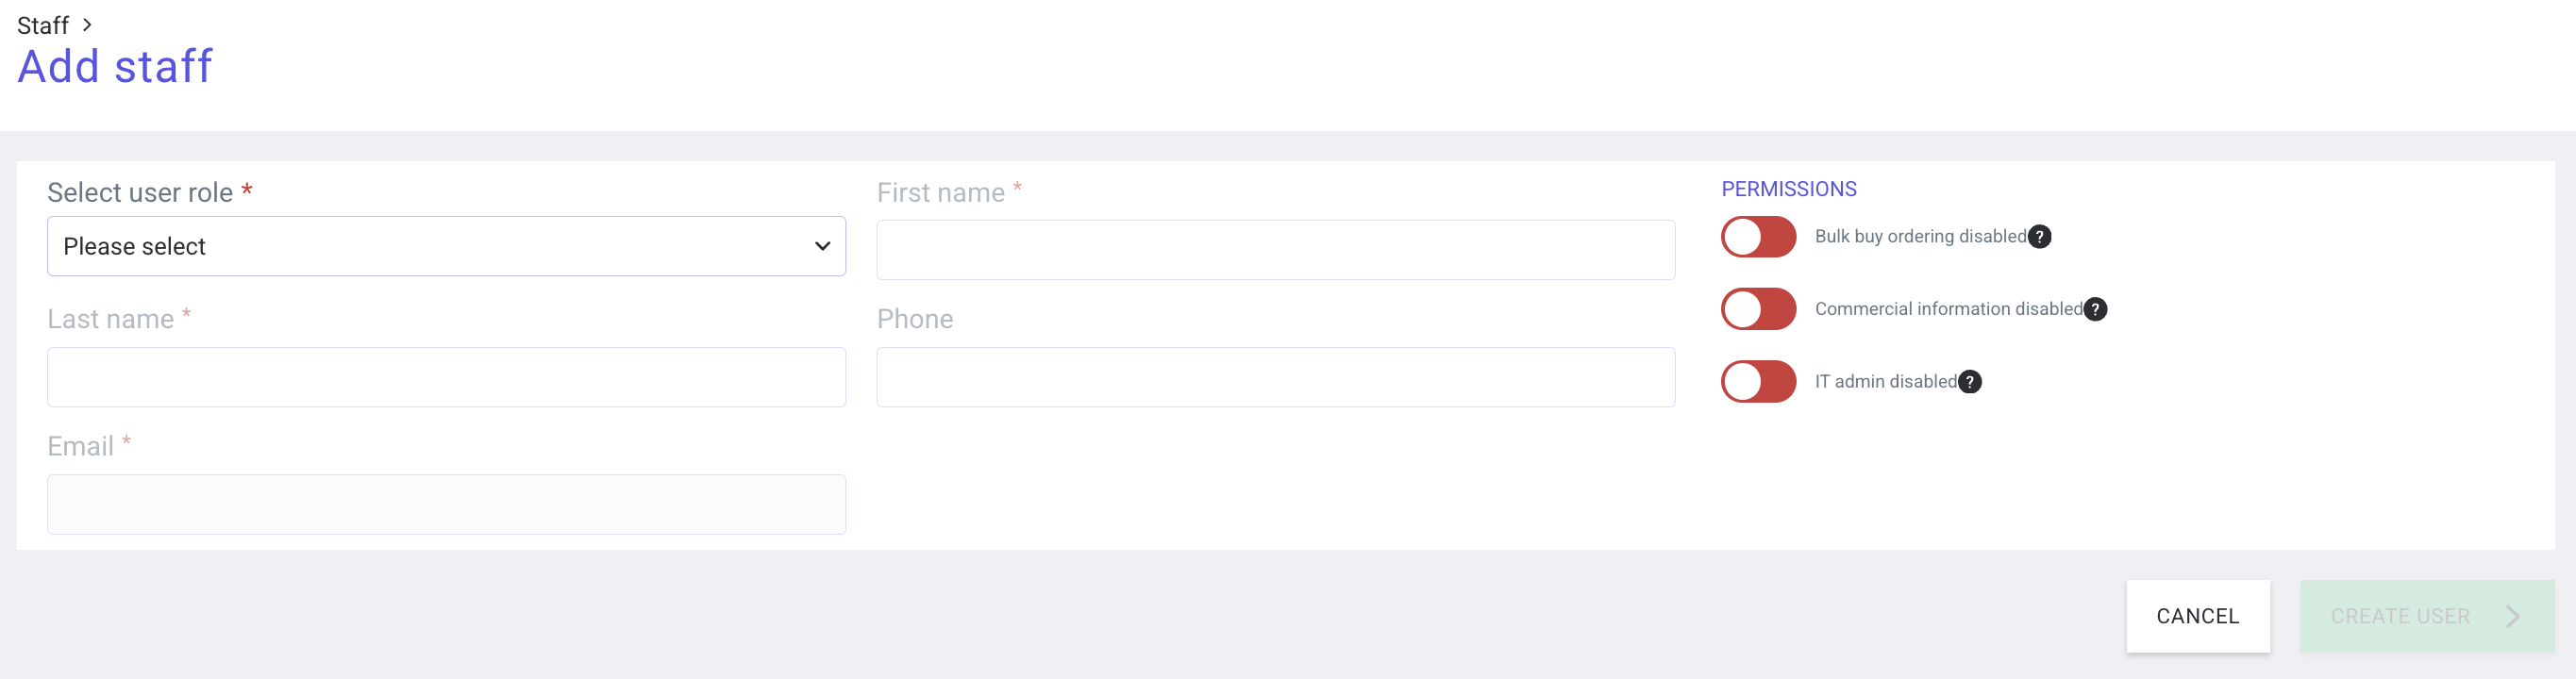The width and height of the screenshot is (2576, 679).
Task: Click help icon beside IT admin
Action: coord(1969,382)
